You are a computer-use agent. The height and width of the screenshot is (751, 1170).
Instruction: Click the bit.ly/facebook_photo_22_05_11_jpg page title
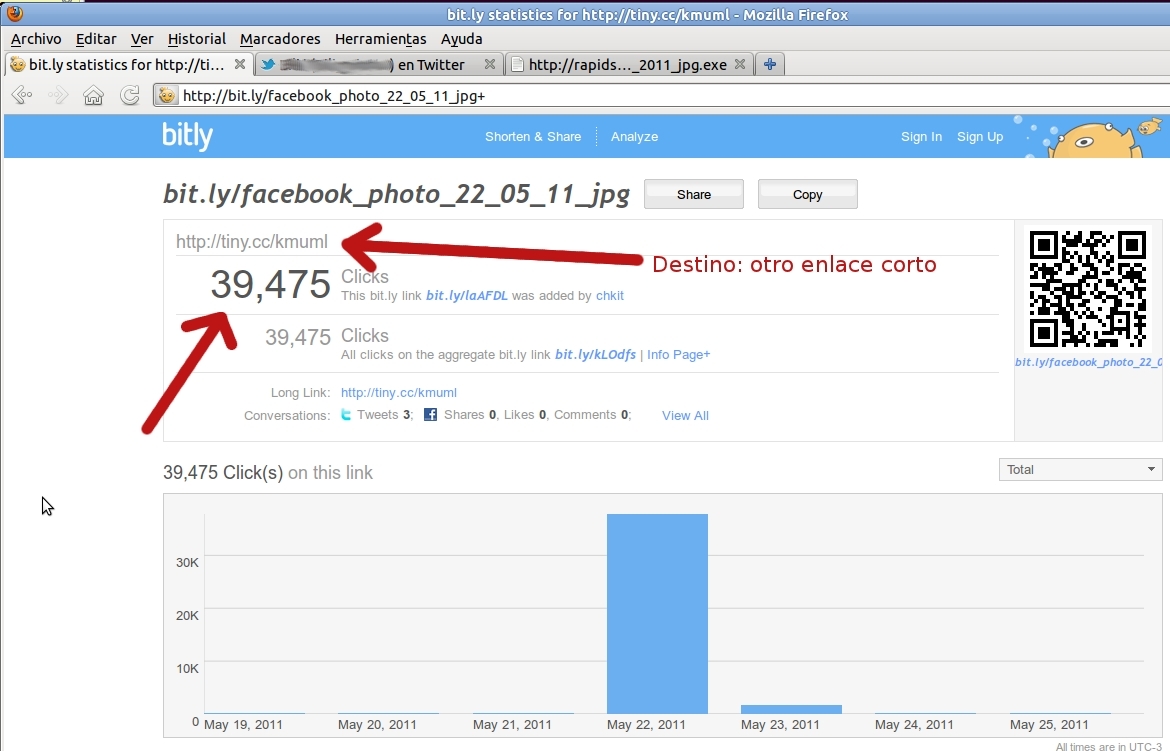click(x=396, y=194)
